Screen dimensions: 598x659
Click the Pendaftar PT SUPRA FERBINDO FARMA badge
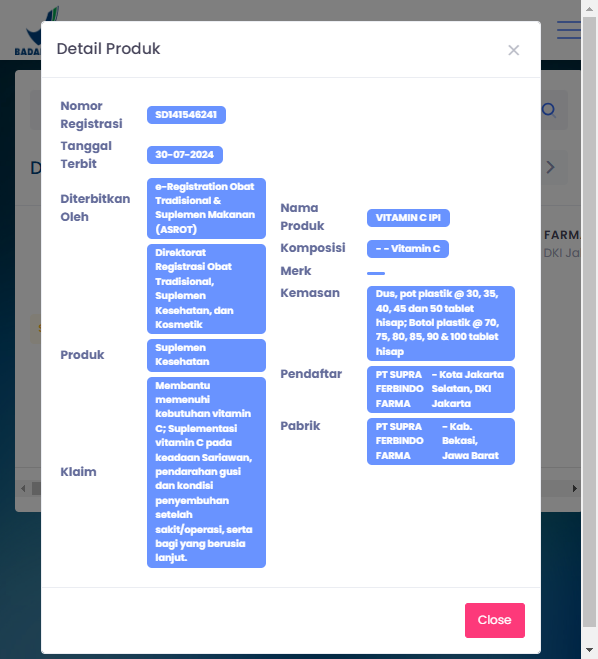point(441,389)
